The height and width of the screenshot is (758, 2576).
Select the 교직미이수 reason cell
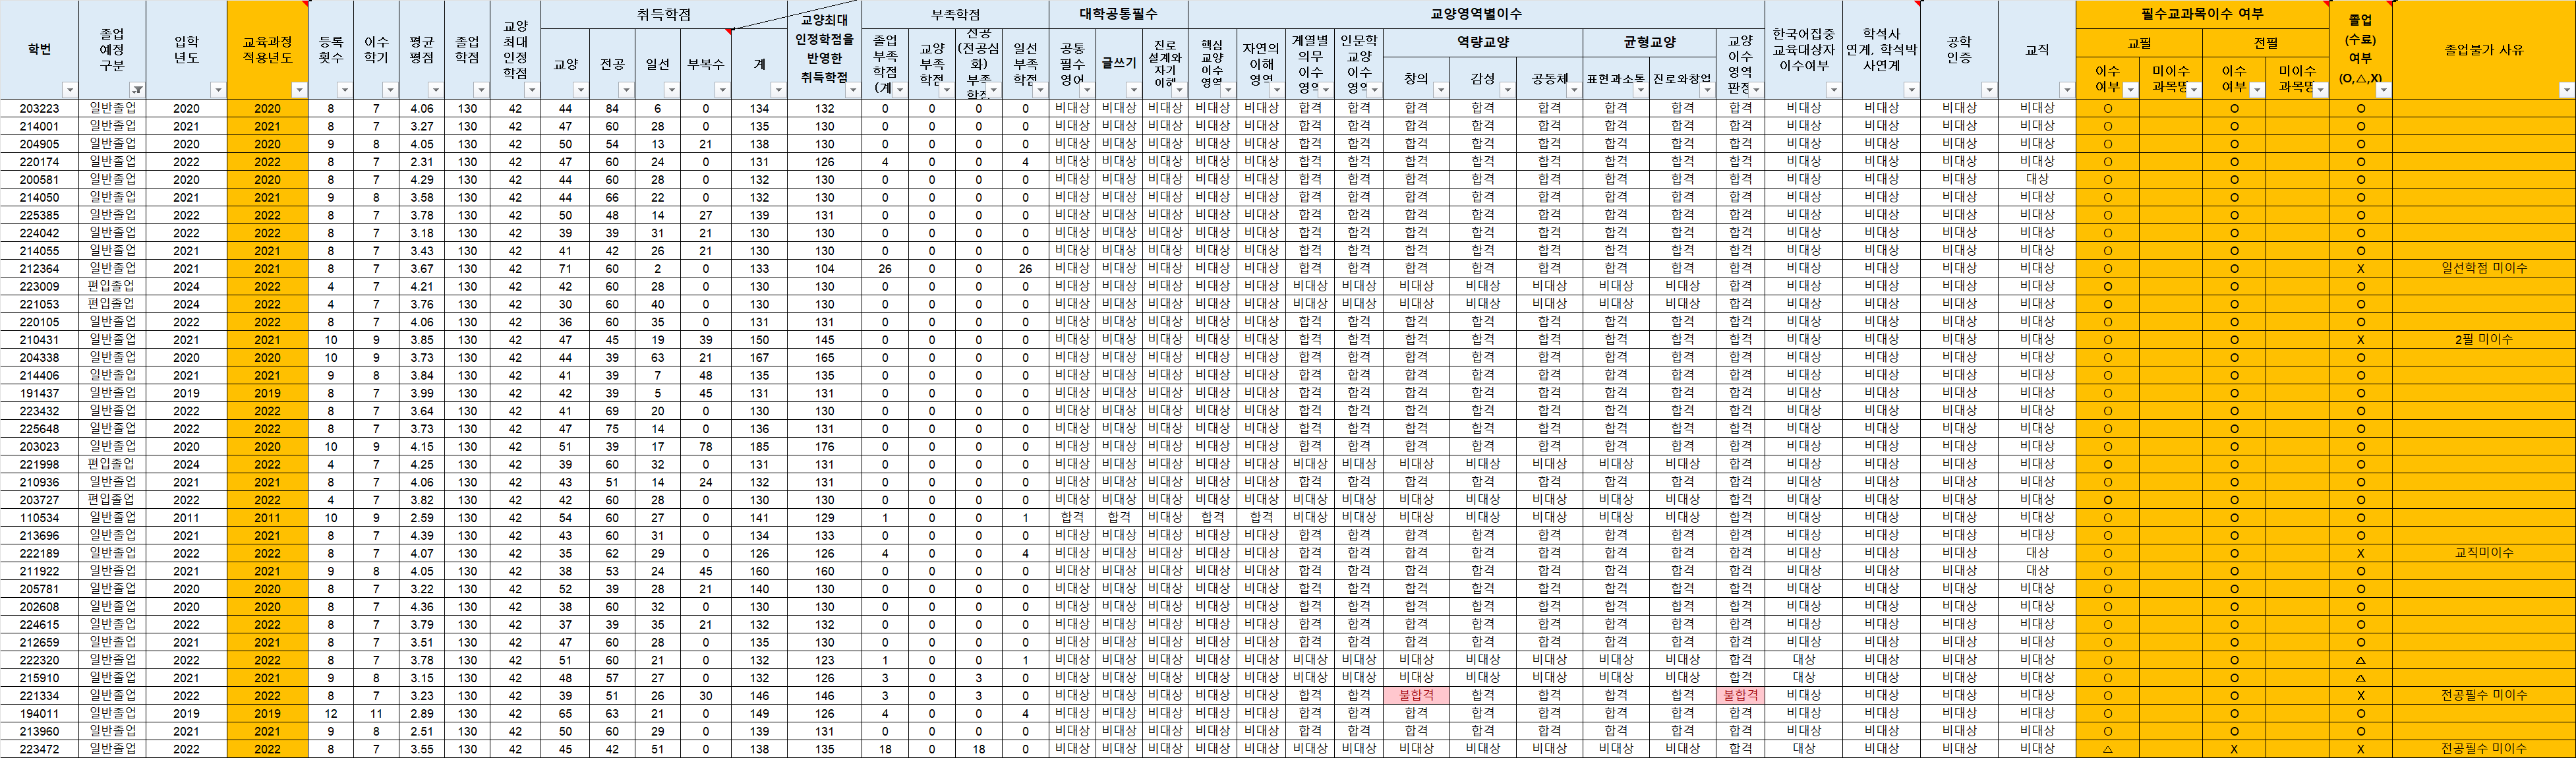(x=2483, y=553)
